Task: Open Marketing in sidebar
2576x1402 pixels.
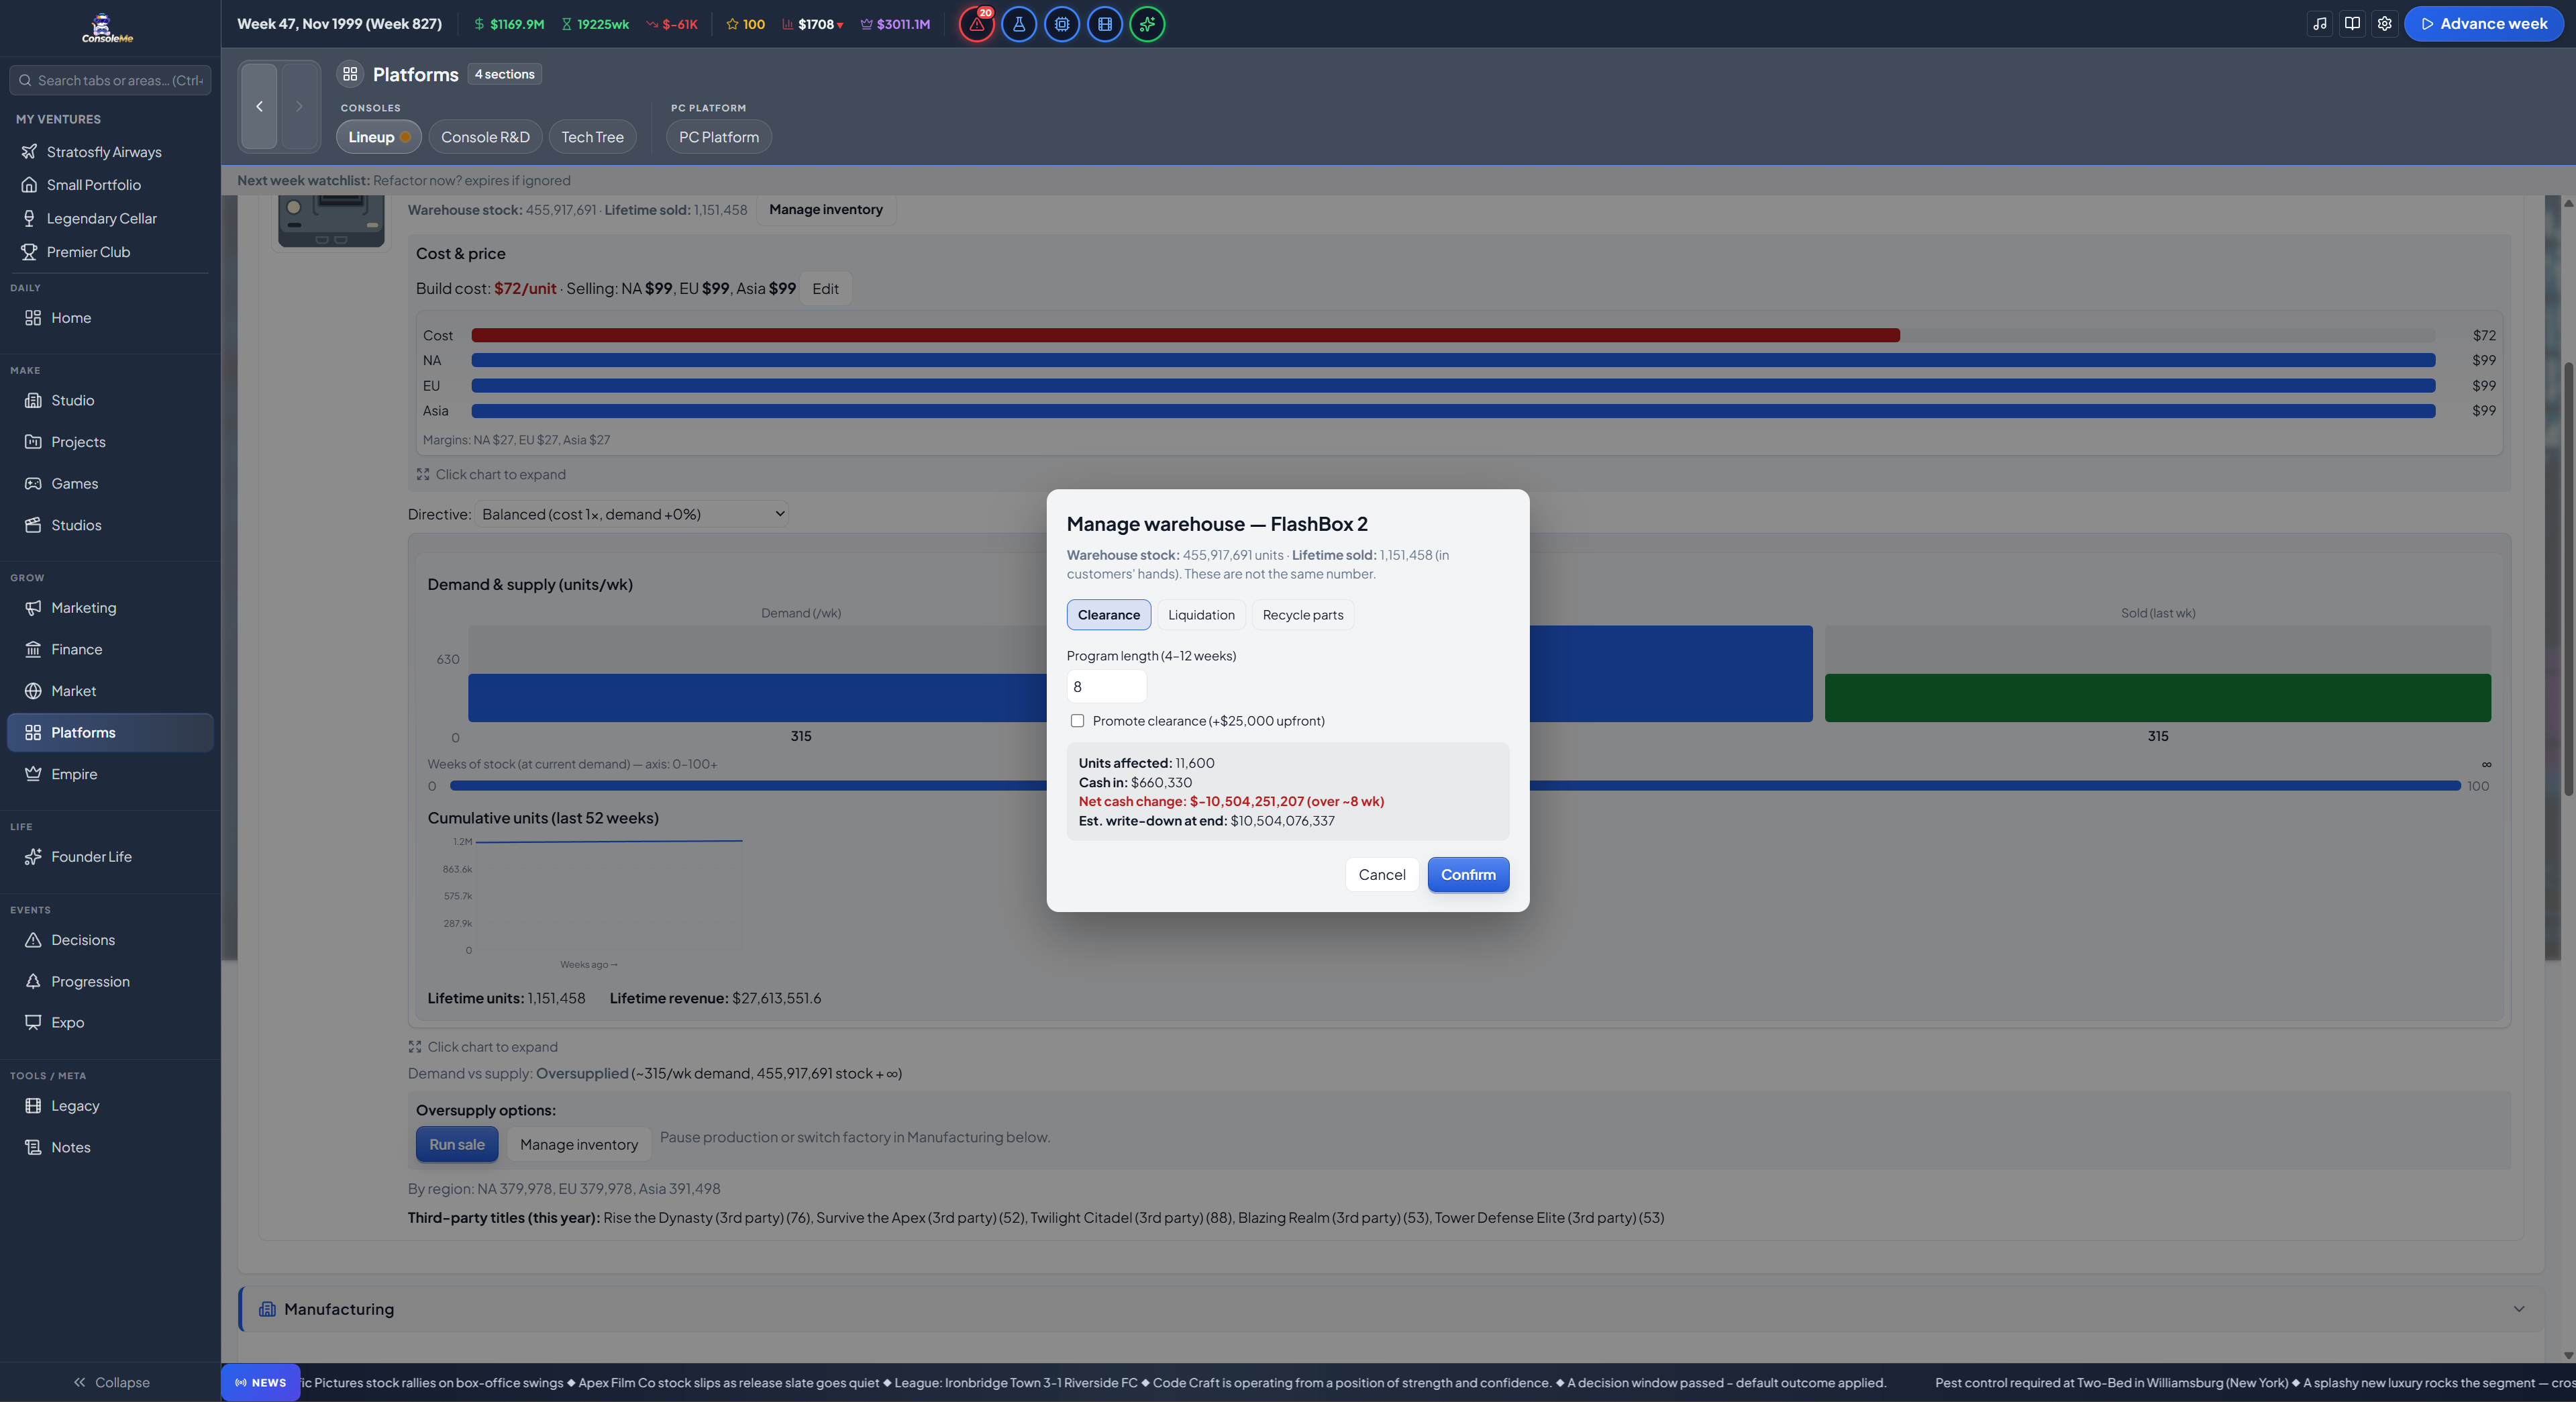Action: point(110,608)
